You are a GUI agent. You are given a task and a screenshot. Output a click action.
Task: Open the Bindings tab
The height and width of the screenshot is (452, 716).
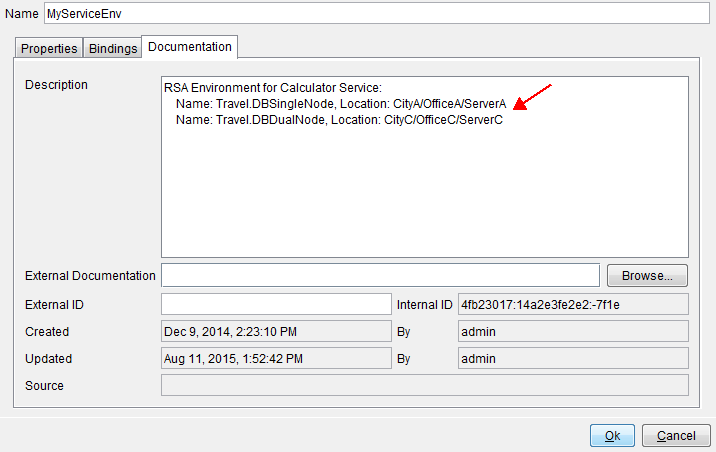point(113,48)
